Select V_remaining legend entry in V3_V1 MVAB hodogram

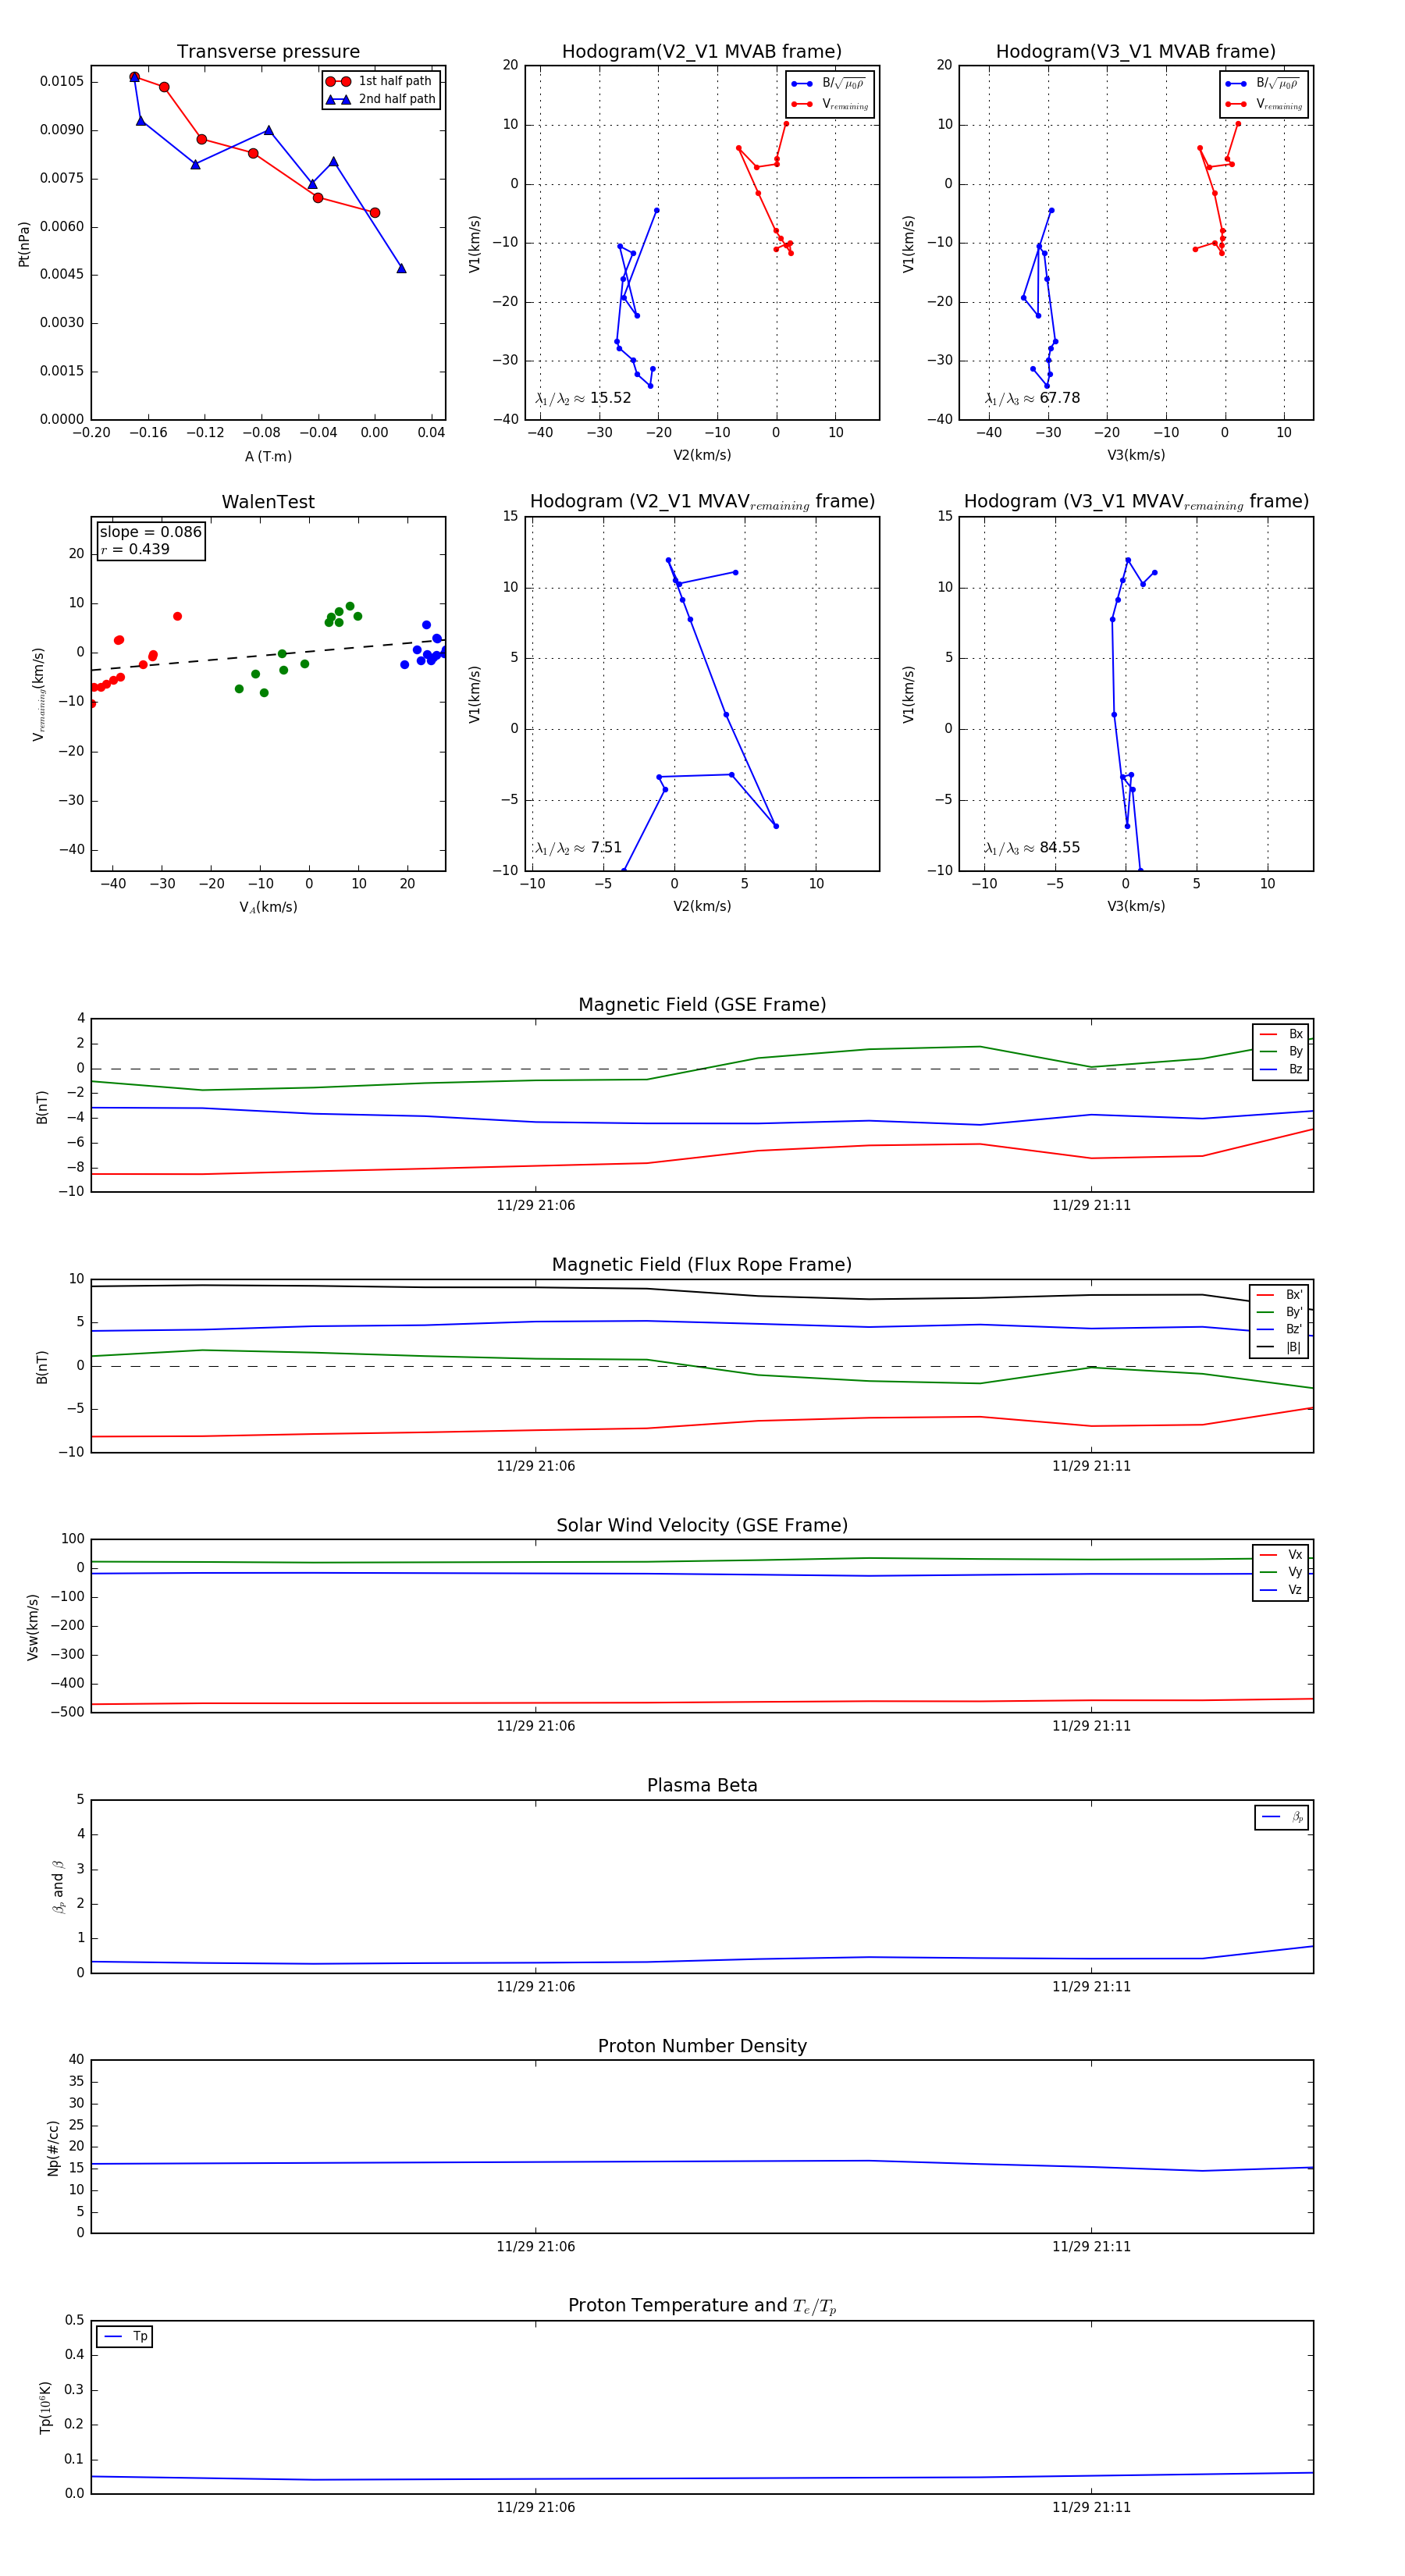1264,104
